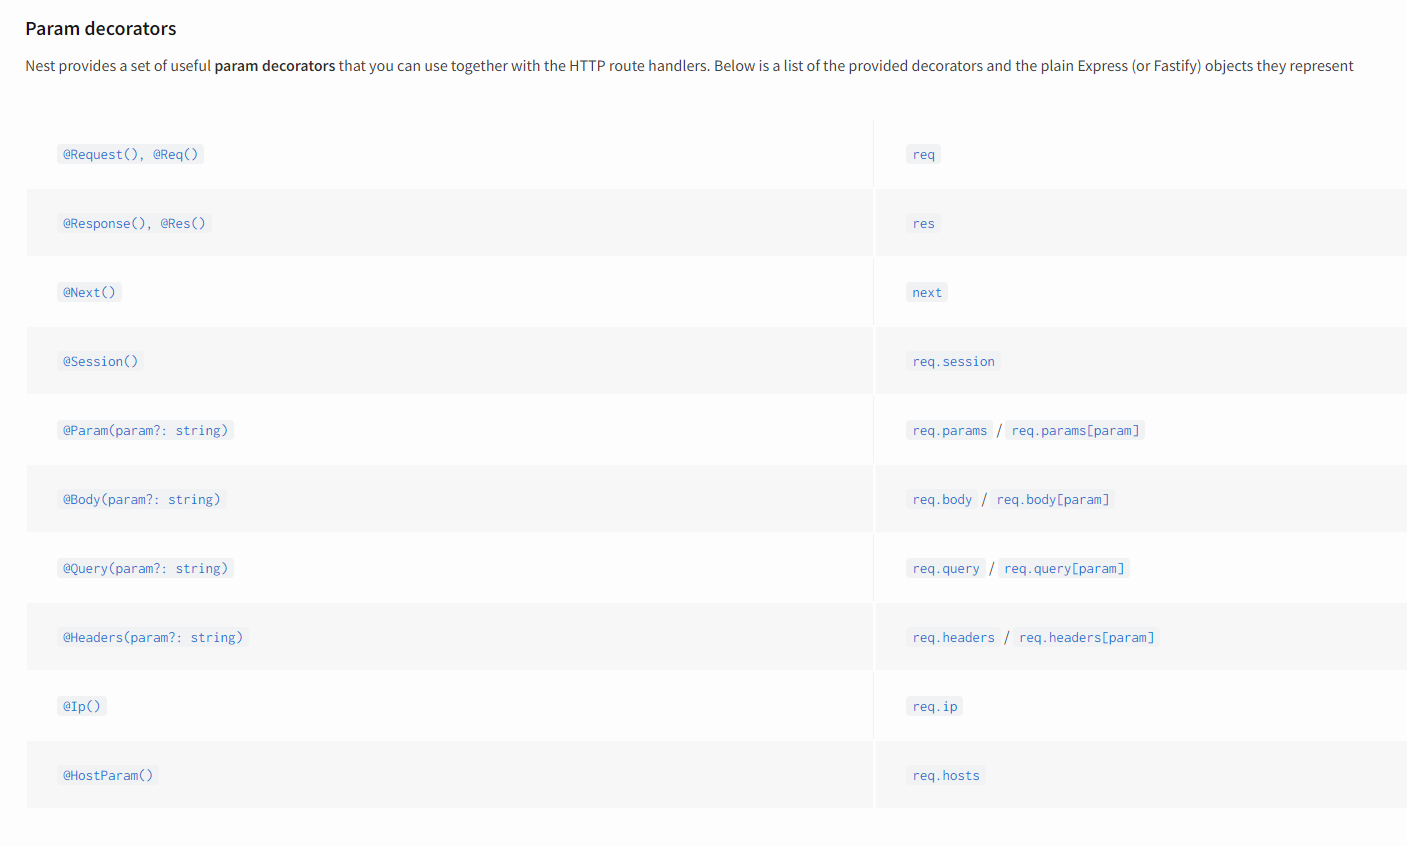
Task: Click the req.params[param] code chip
Action: pos(1075,430)
